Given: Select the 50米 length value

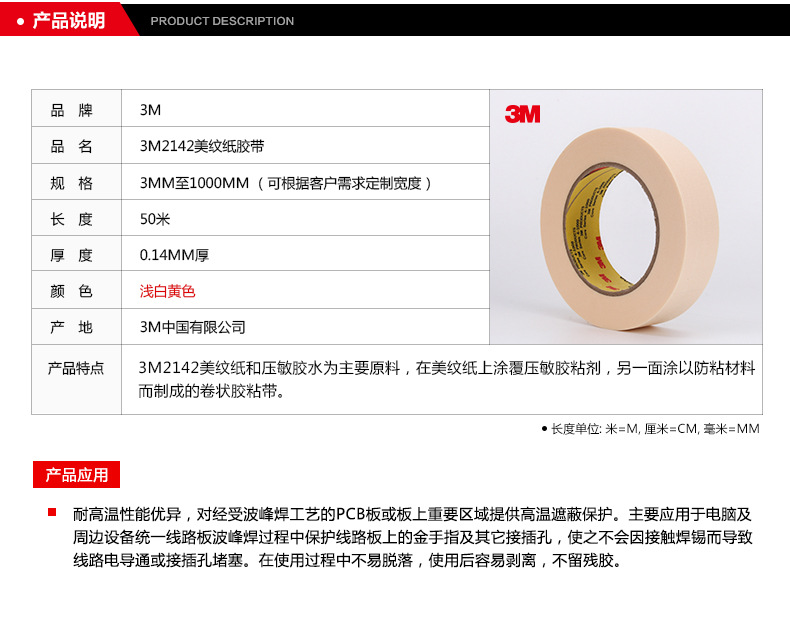Looking at the screenshot, I should 155,219.
